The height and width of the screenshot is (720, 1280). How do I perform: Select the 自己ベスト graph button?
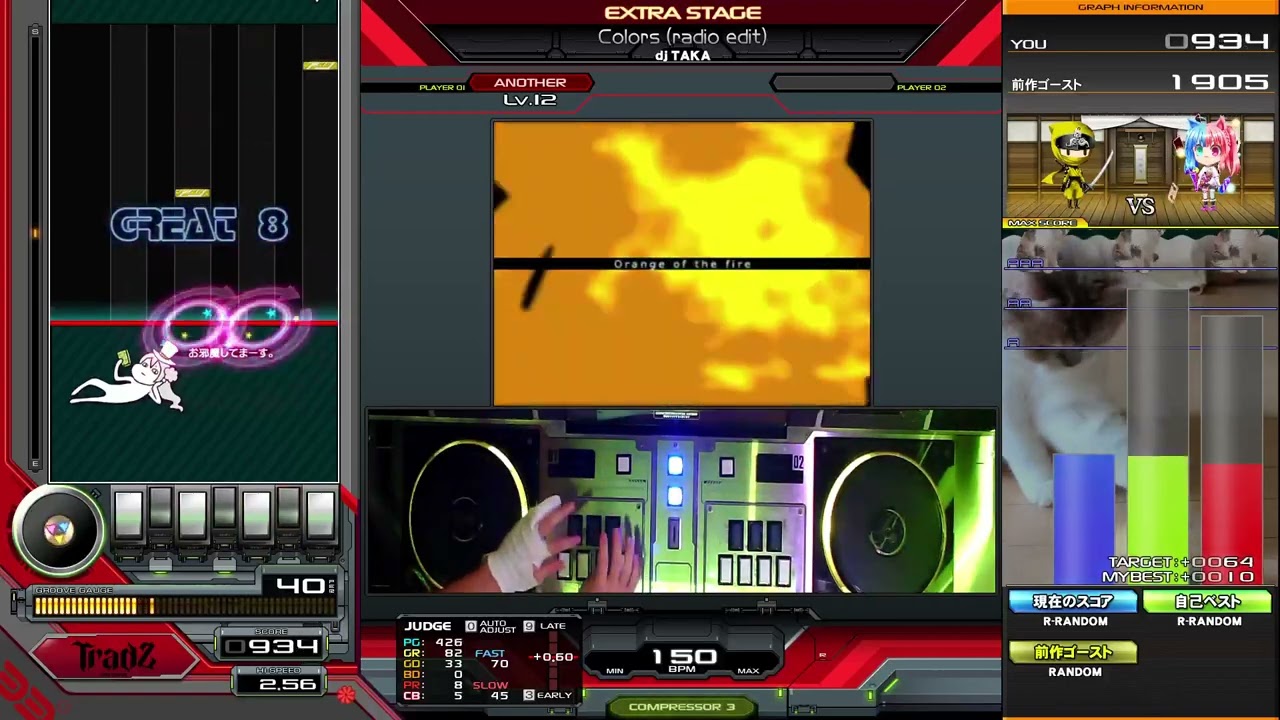(1208, 602)
